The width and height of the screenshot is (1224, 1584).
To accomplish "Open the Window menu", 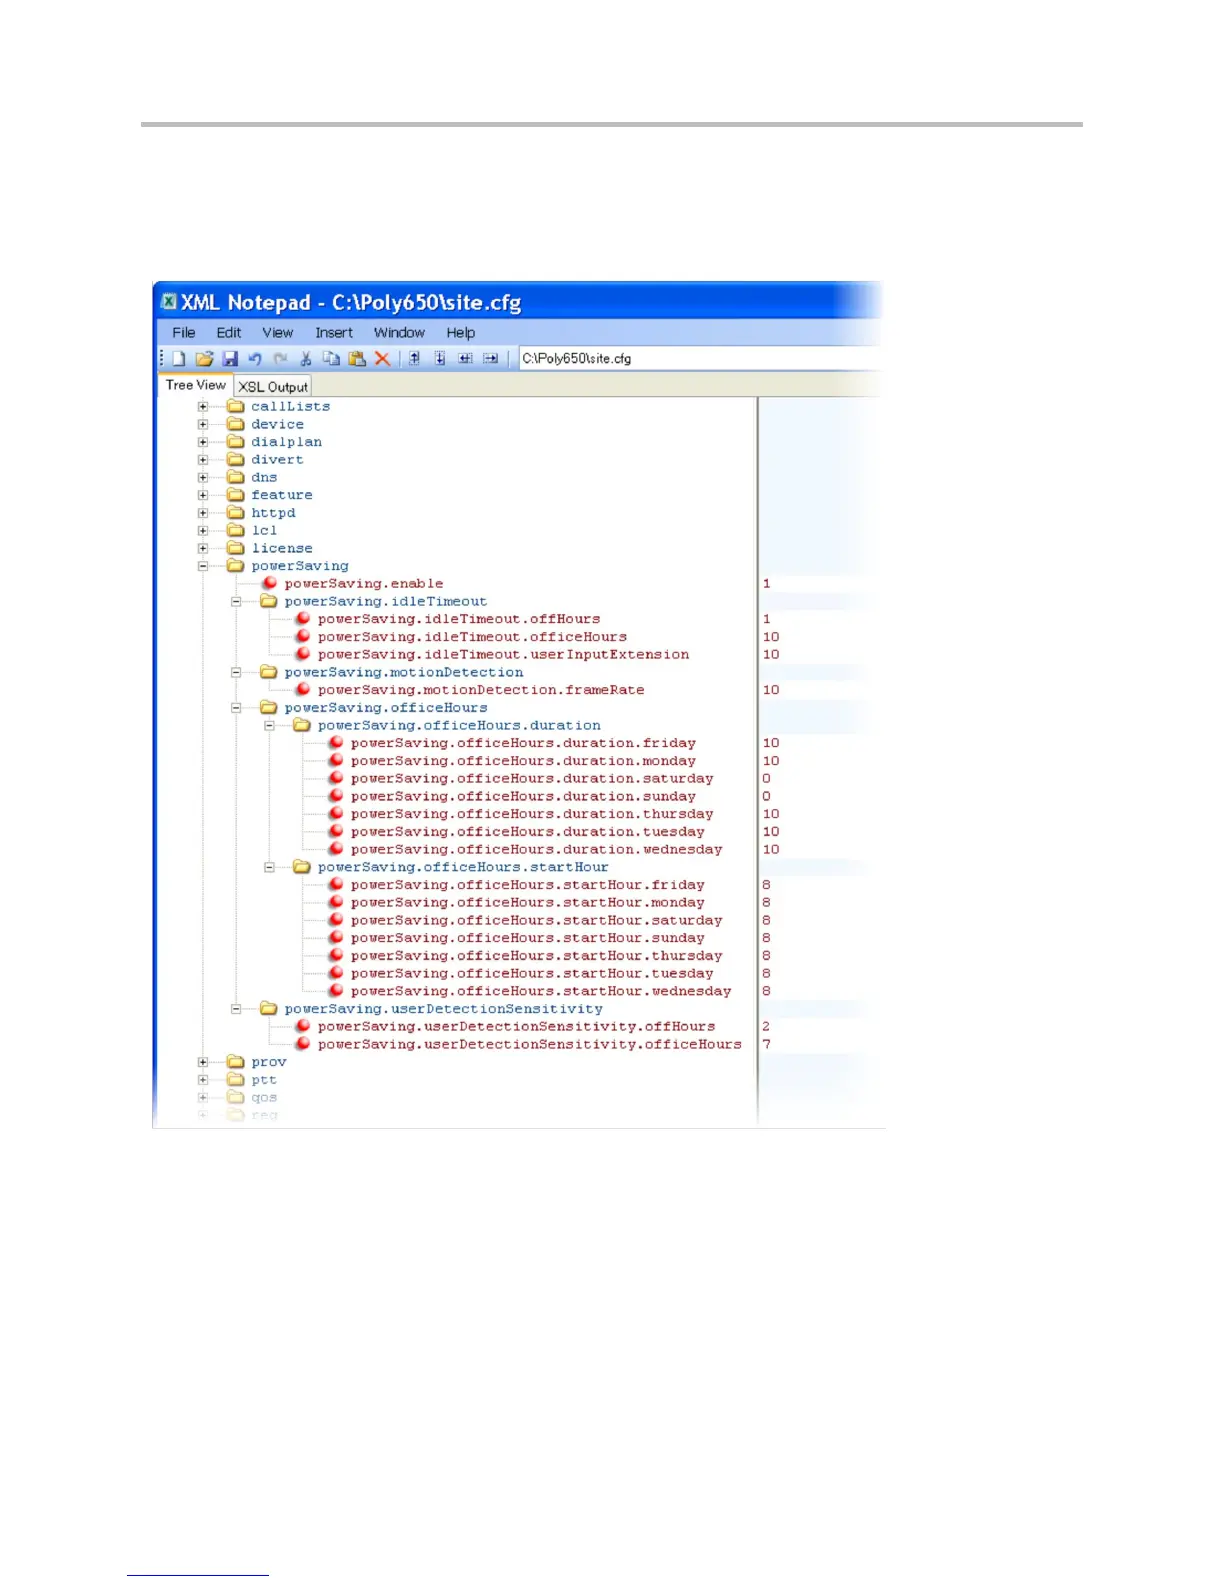I will (x=399, y=332).
